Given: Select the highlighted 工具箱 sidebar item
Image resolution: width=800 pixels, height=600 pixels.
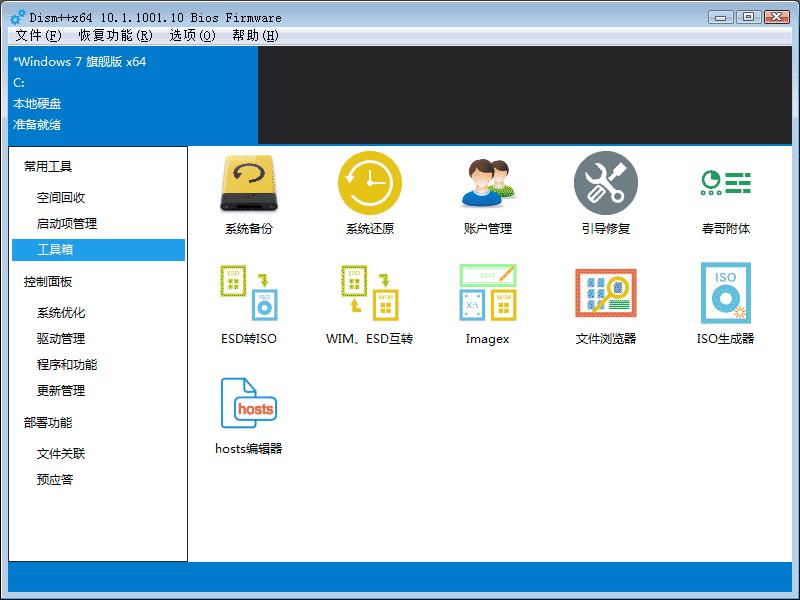Looking at the screenshot, I should tap(98, 249).
